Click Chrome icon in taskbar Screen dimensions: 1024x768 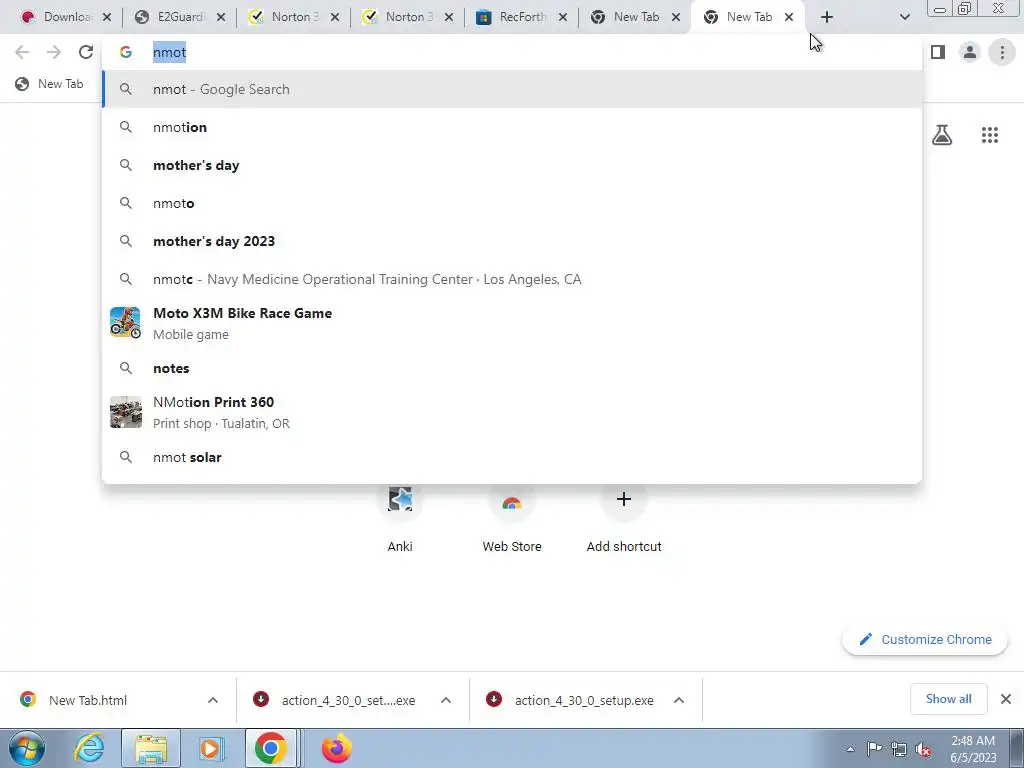pos(271,748)
